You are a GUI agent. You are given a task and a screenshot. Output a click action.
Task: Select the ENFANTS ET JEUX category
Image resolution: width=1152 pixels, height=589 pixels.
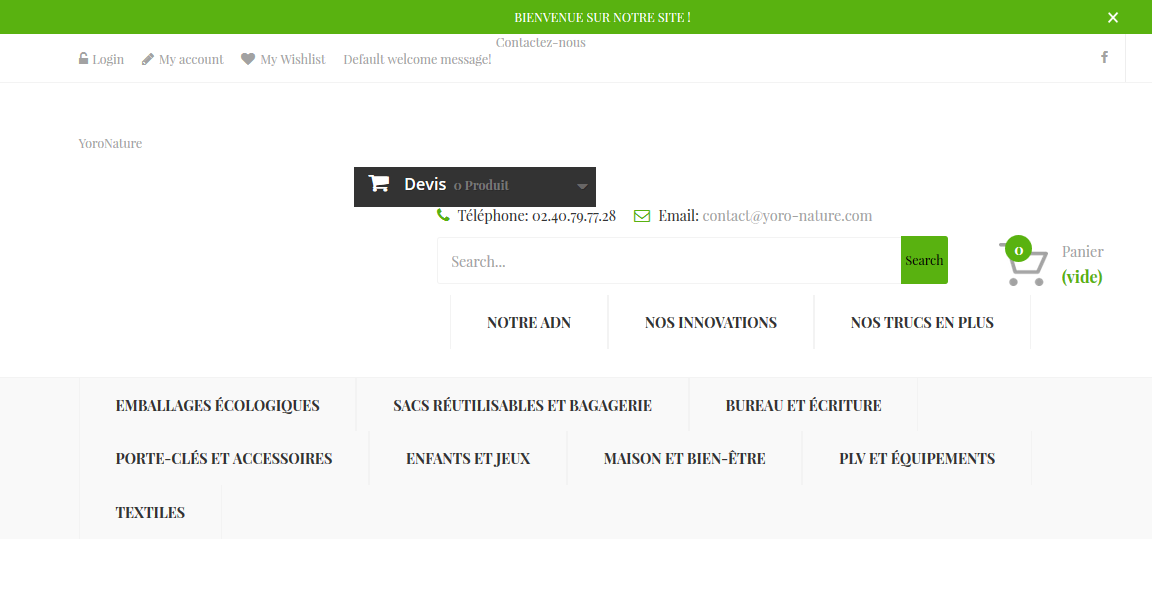[468, 458]
